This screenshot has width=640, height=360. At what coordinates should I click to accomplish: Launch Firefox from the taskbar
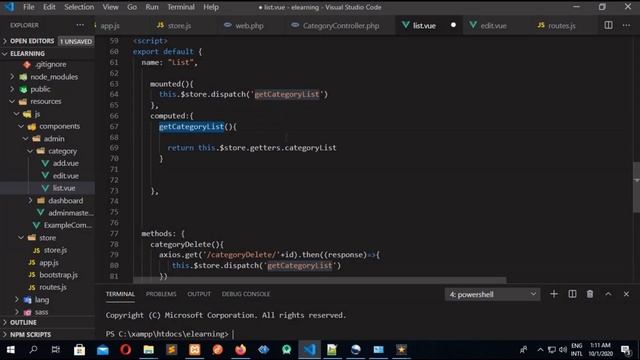click(240, 350)
